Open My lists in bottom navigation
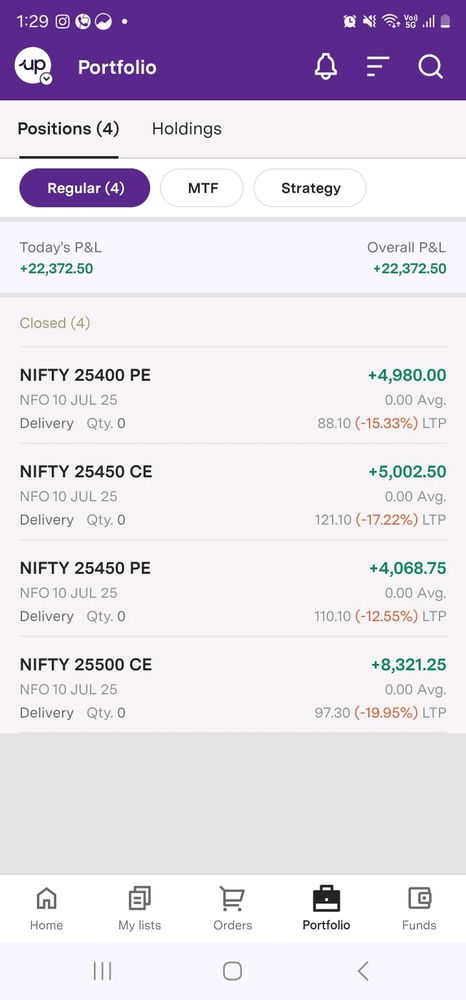 coord(140,909)
